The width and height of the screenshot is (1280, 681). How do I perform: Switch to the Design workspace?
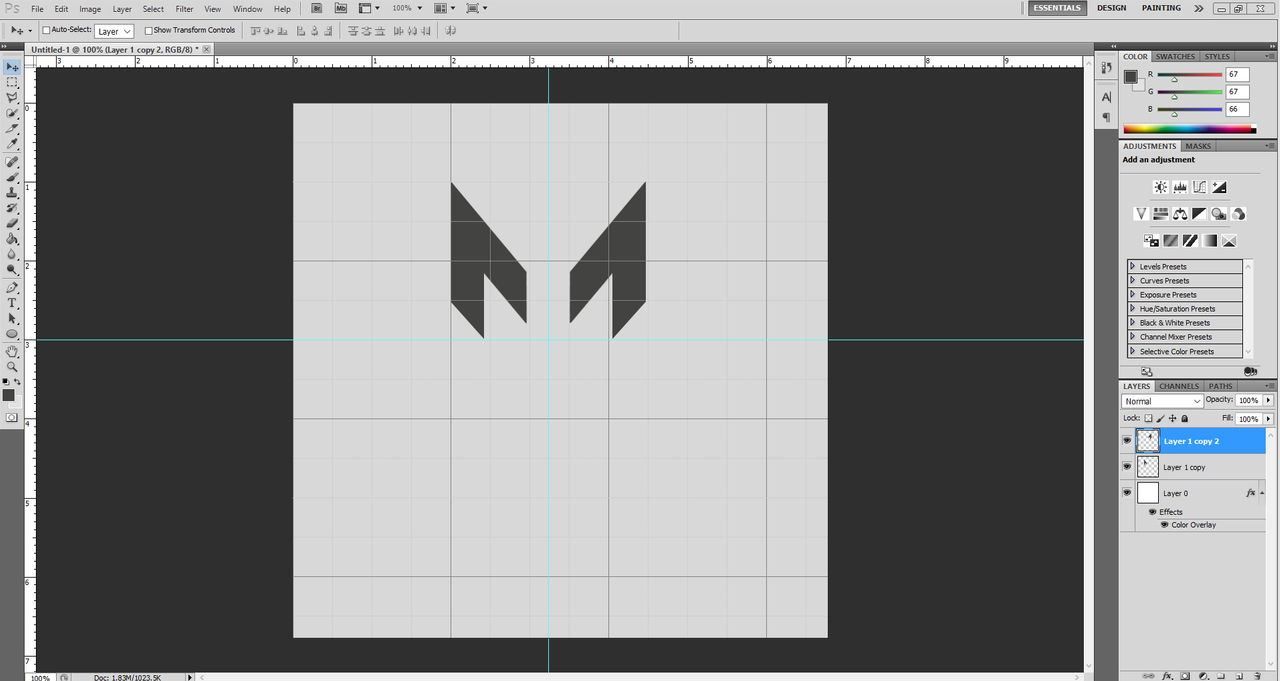click(1111, 8)
